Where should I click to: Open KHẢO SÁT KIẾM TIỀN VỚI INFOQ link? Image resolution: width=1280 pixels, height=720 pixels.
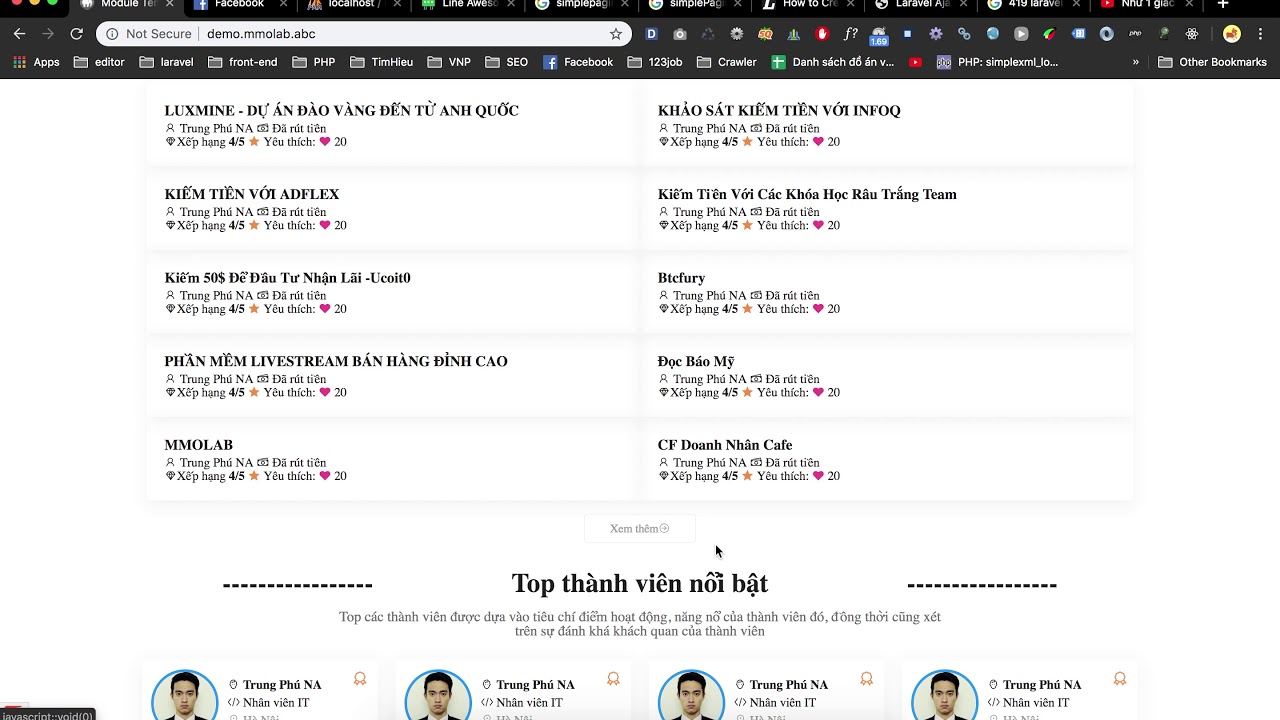point(779,111)
